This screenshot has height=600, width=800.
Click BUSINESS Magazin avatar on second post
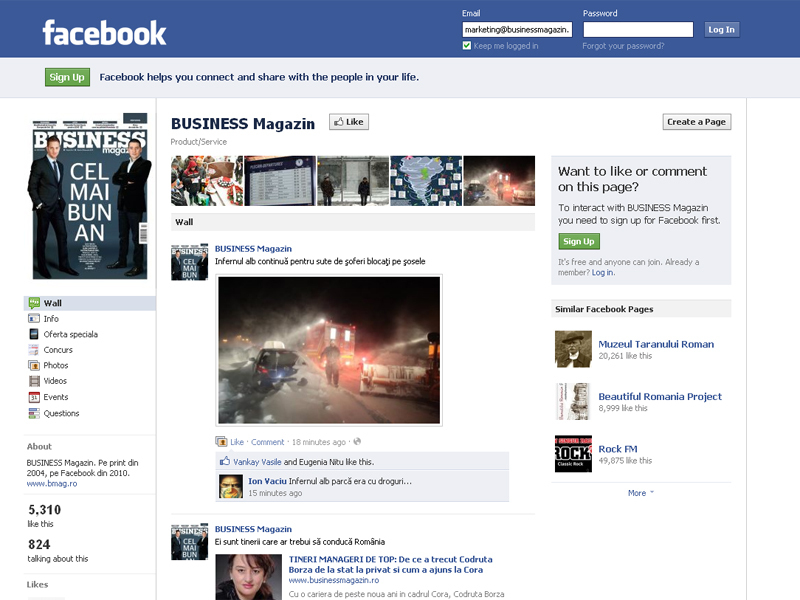click(x=189, y=541)
